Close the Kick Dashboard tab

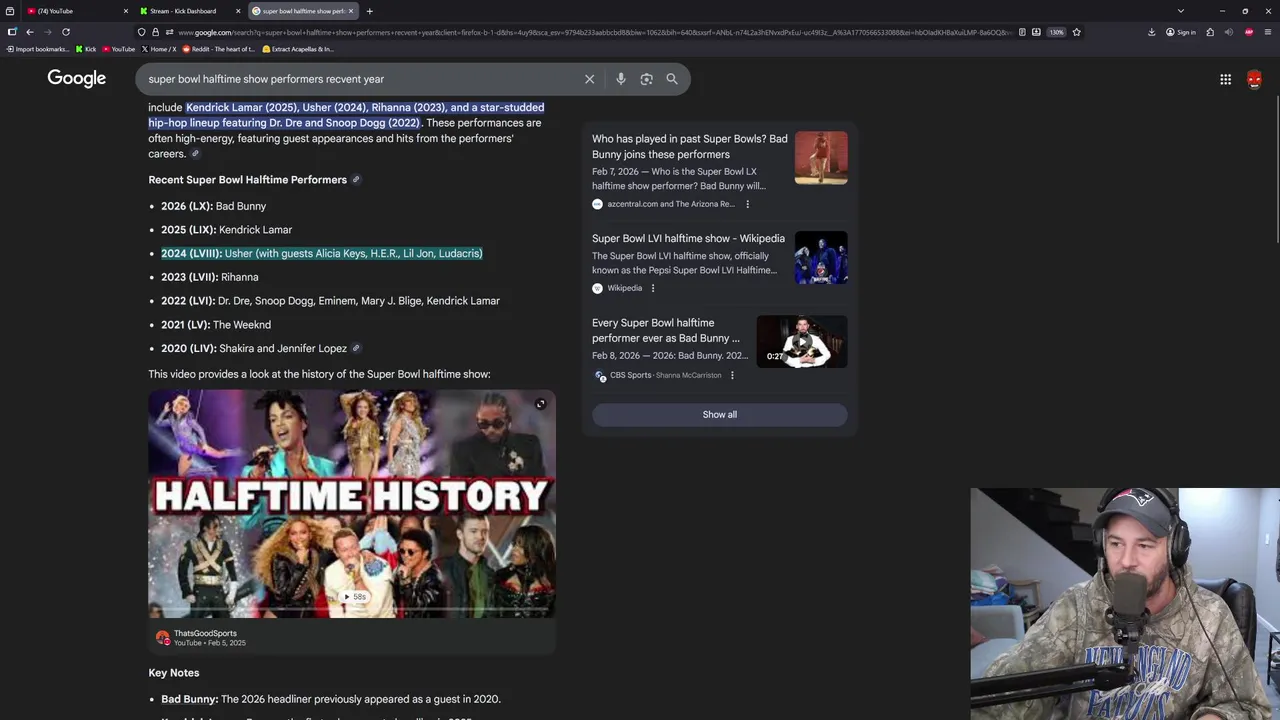click(238, 11)
